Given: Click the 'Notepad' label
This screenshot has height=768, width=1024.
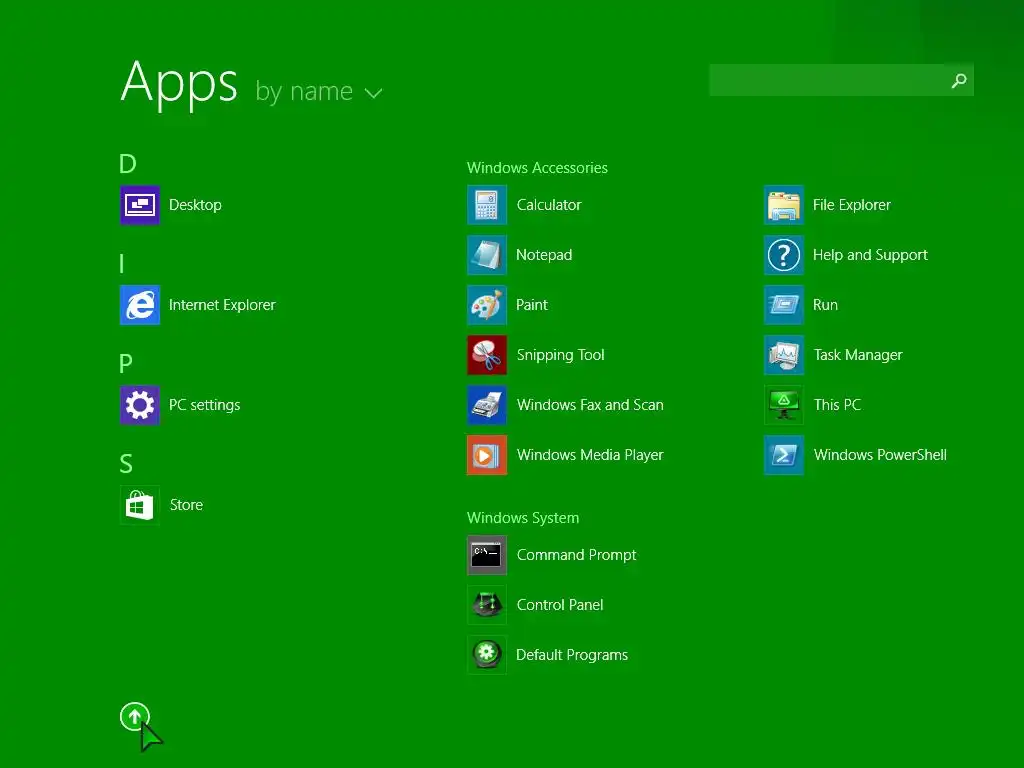Looking at the screenshot, I should tap(544, 255).
